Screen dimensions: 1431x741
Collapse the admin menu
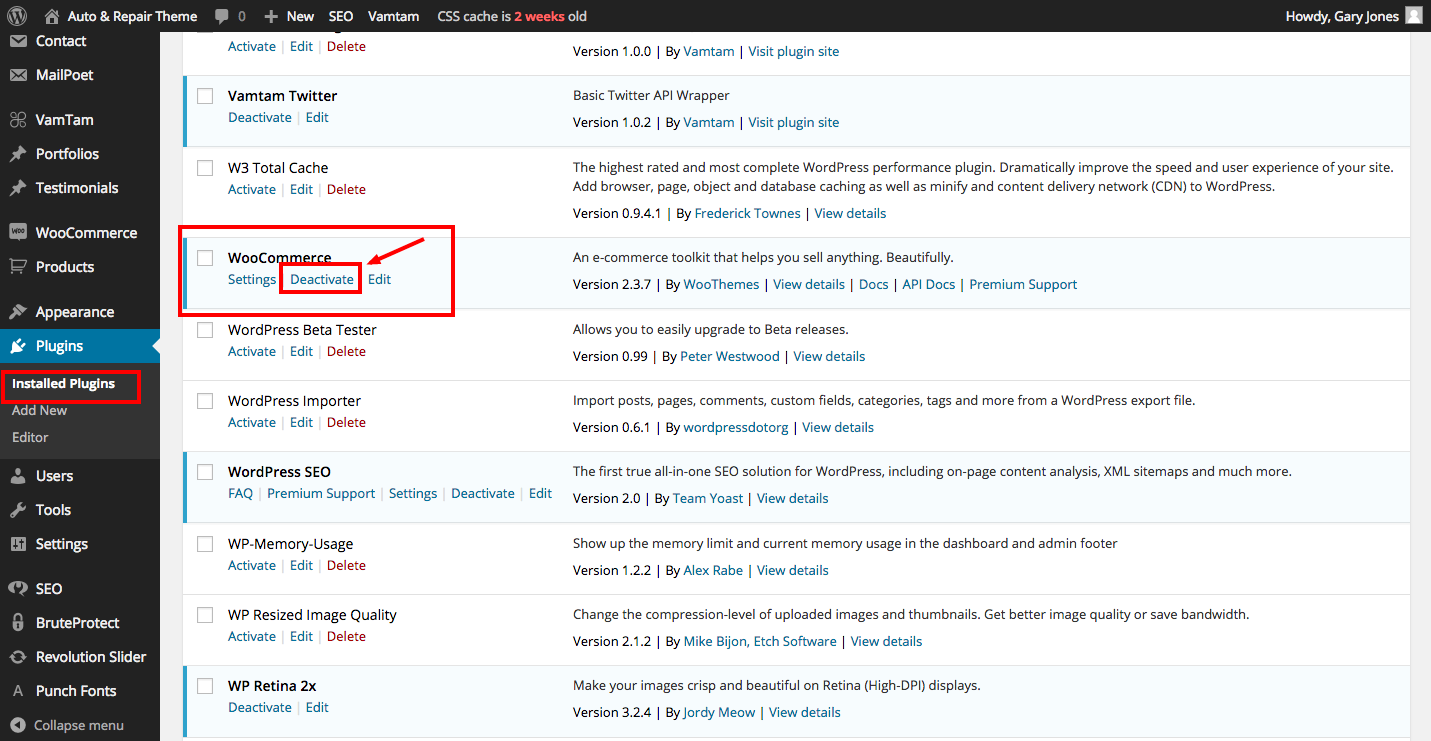(70, 724)
